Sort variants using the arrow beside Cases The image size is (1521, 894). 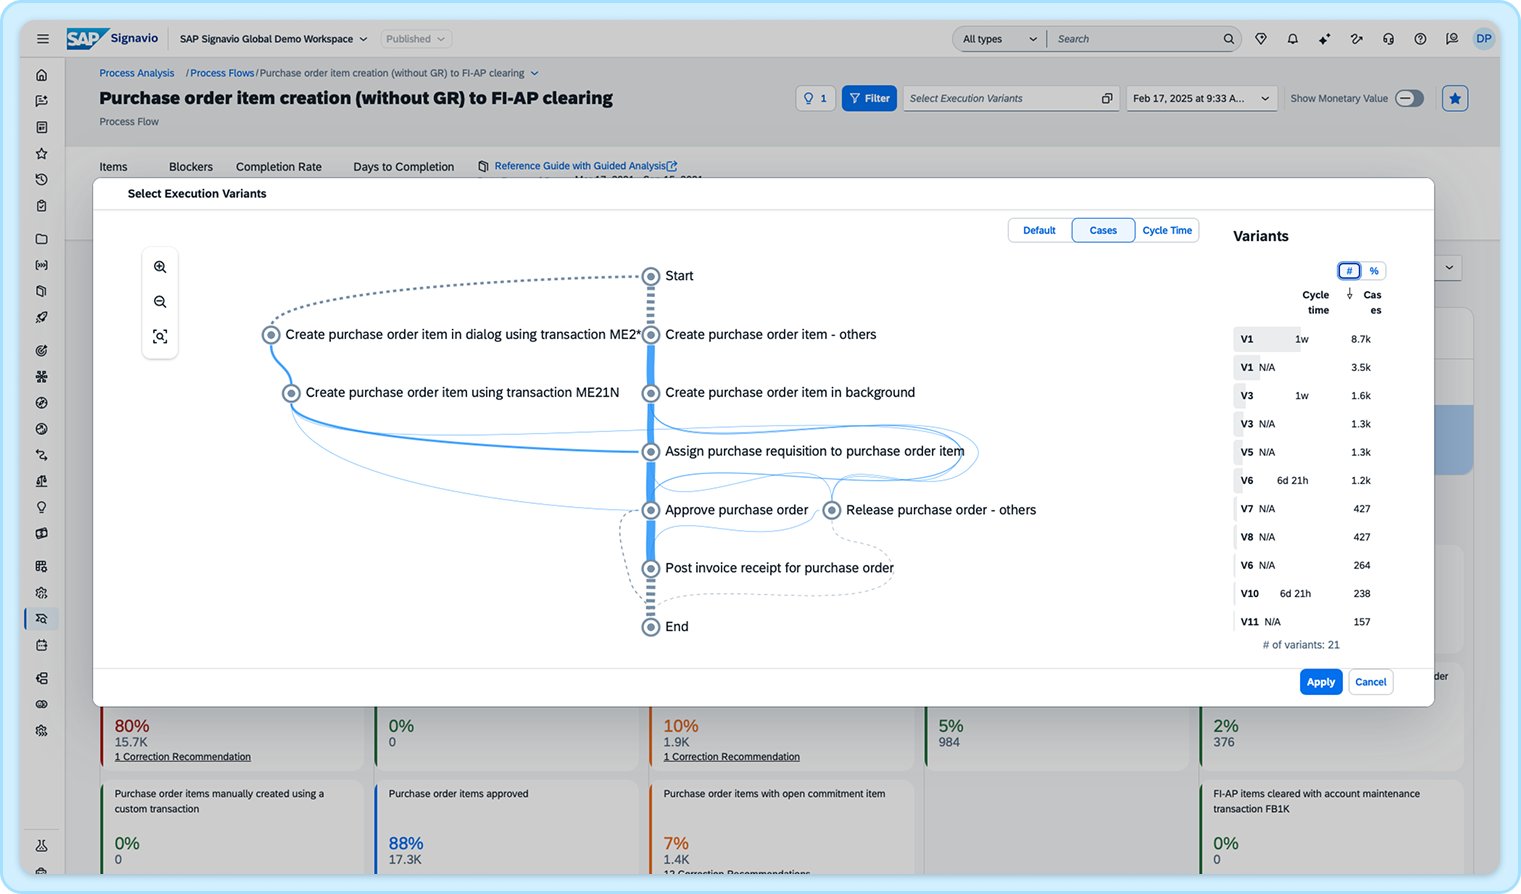pyautogui.click(x=1350, y=294)
